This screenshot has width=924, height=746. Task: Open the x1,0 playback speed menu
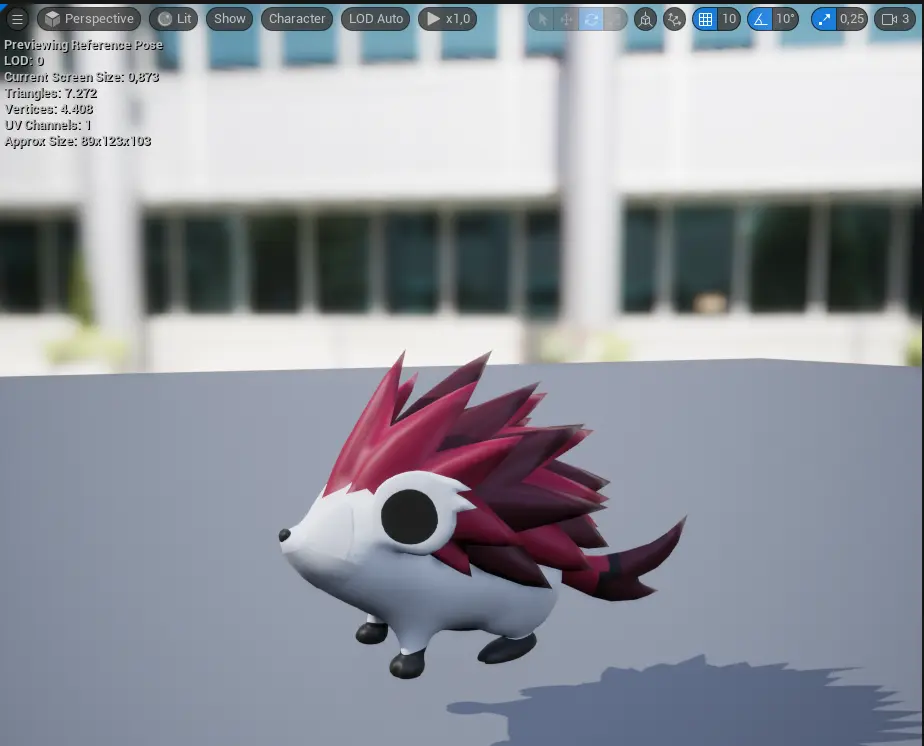[448, 19]
